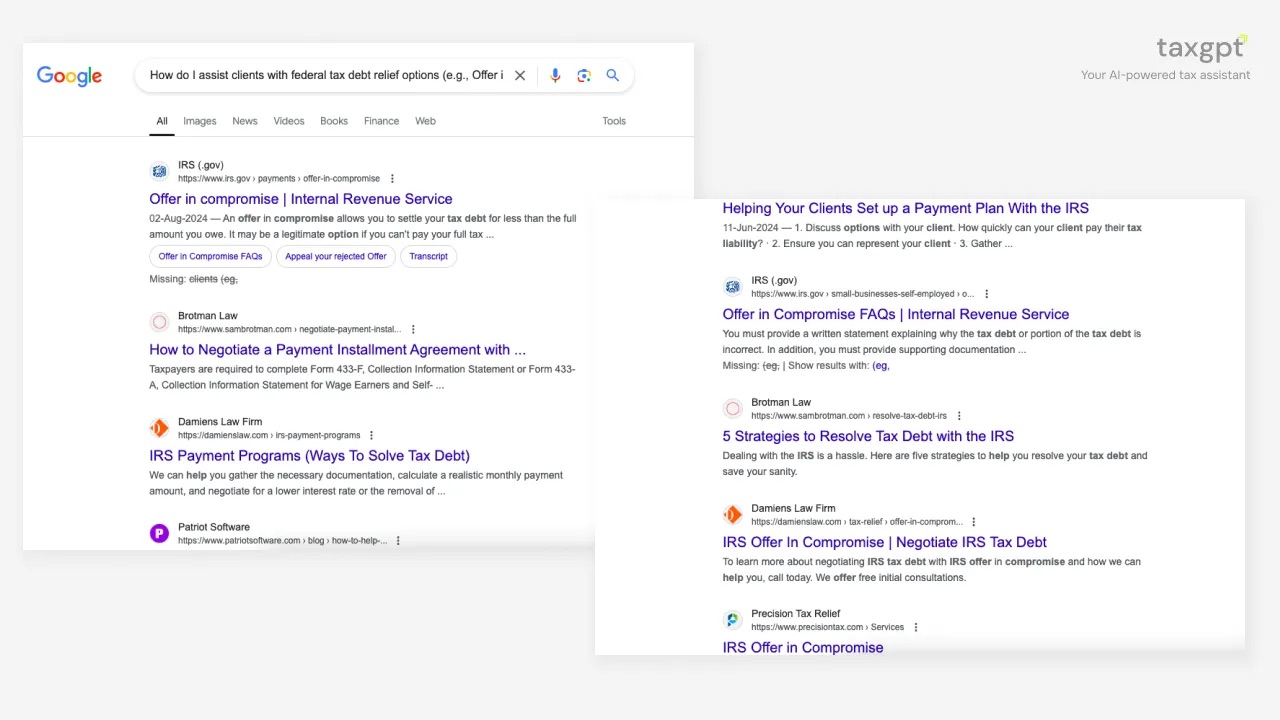Open 5 Strategies to Resolve Tax Debt with the IRS
The width and height of the screenshot is (1280, 720).
868,436
